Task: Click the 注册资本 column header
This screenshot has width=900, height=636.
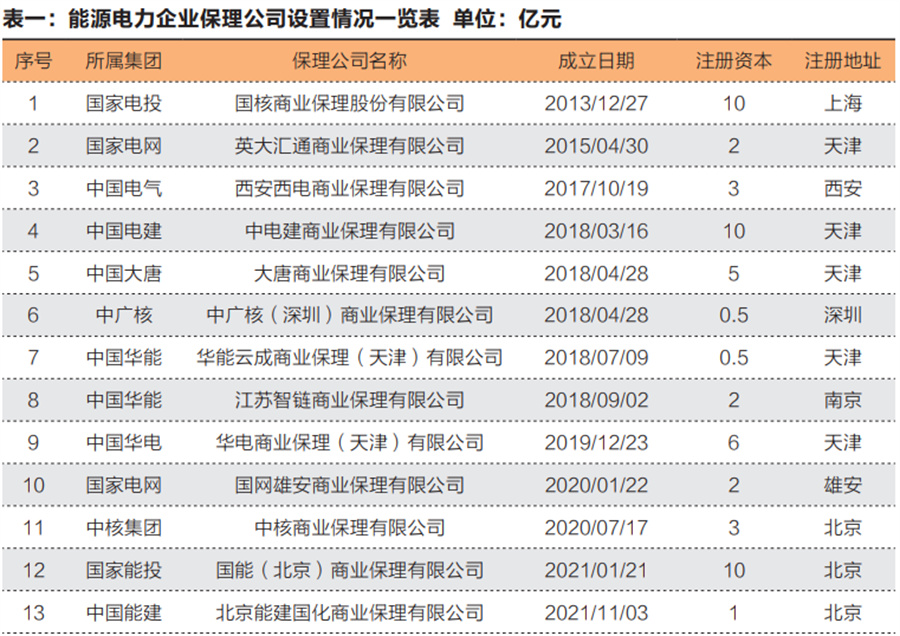Action: pos(734,61)
